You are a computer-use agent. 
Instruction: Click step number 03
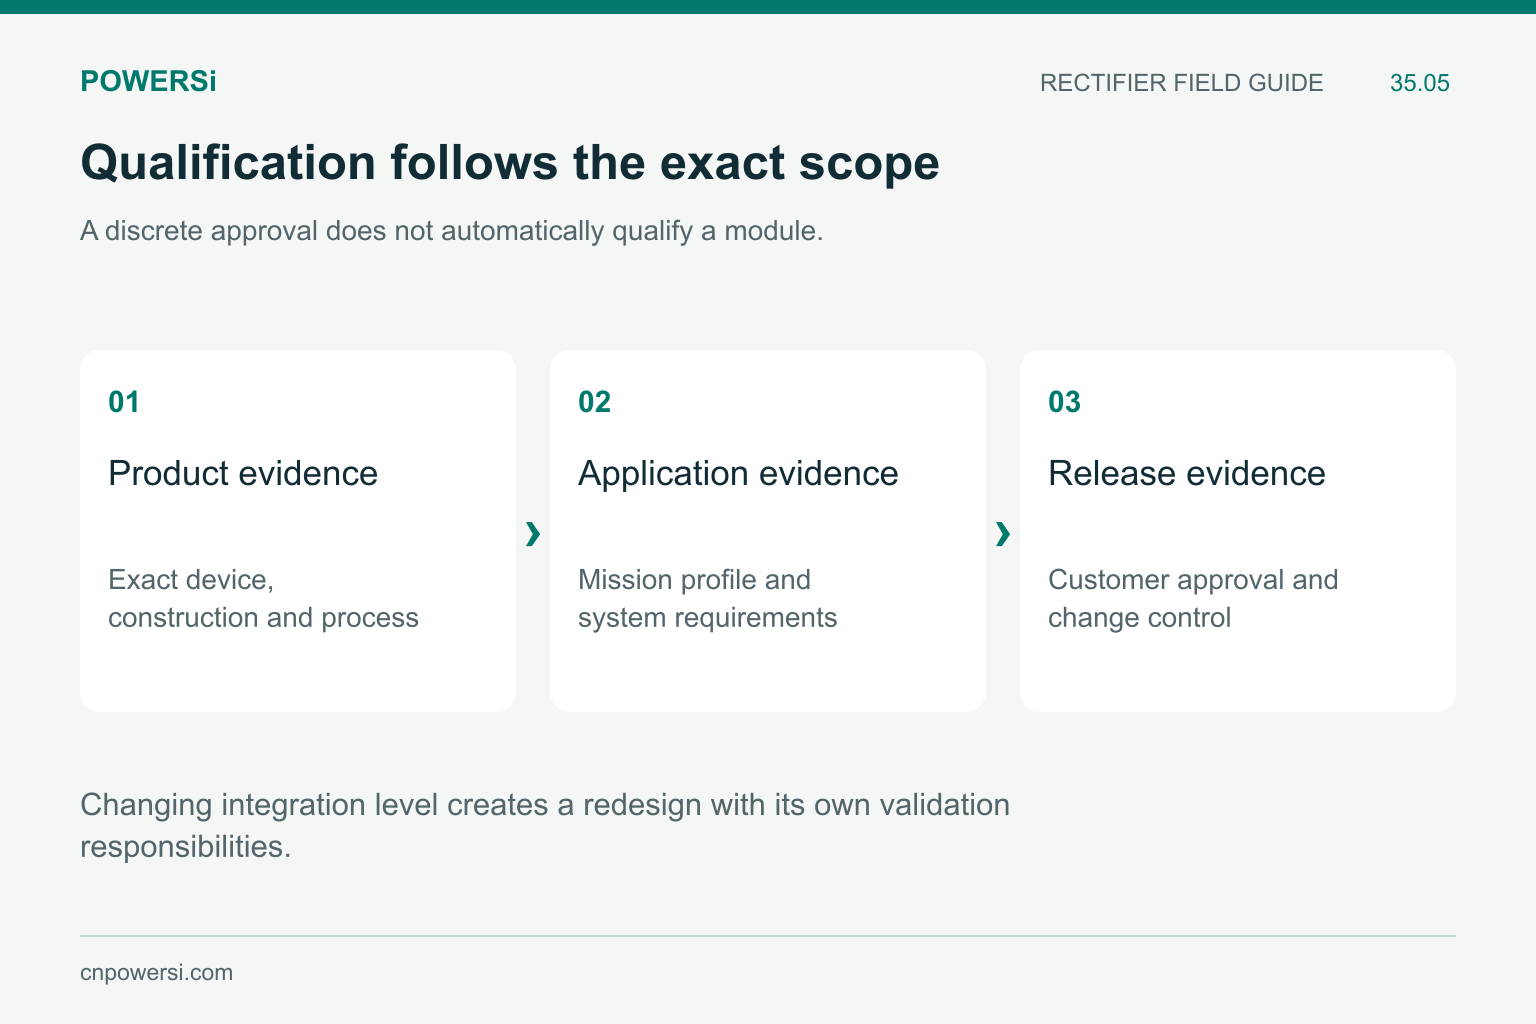coord(1064,402)
